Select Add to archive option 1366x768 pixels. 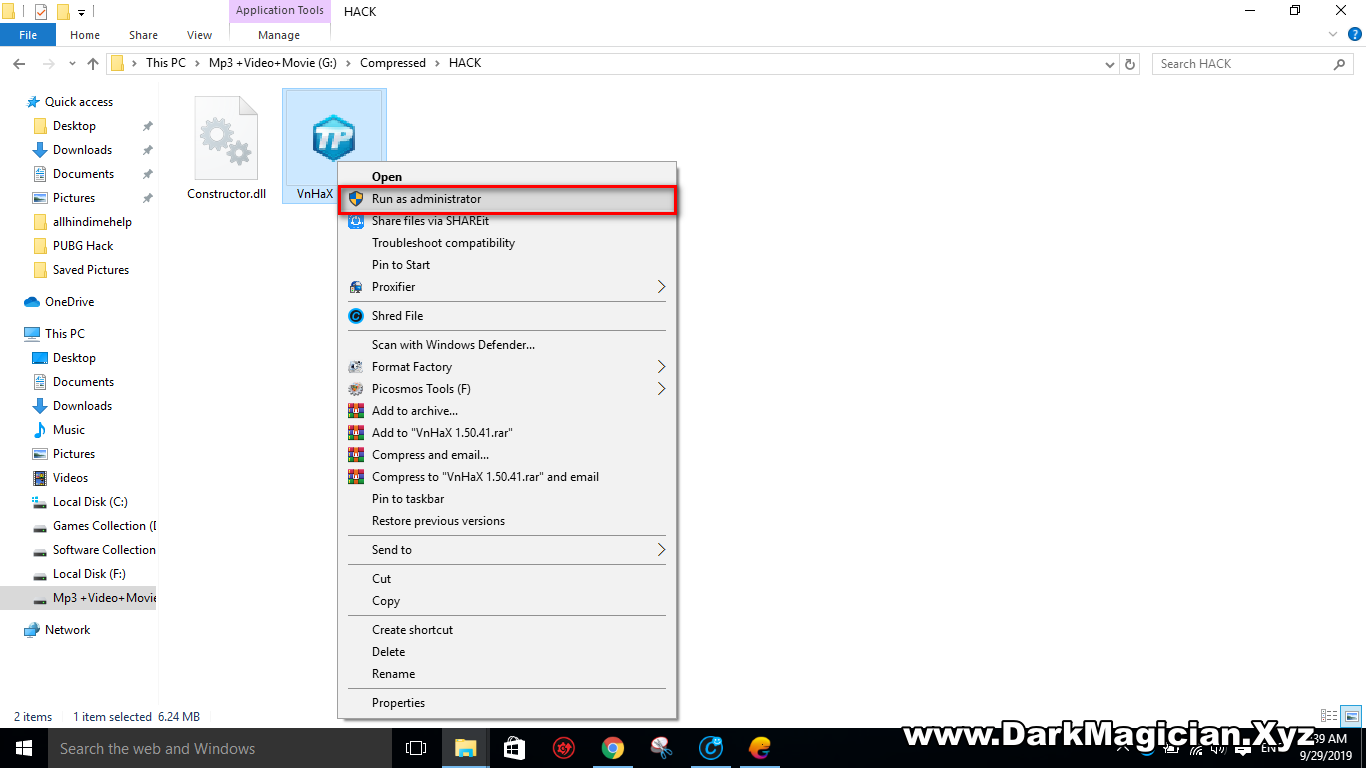coord(507,411)
